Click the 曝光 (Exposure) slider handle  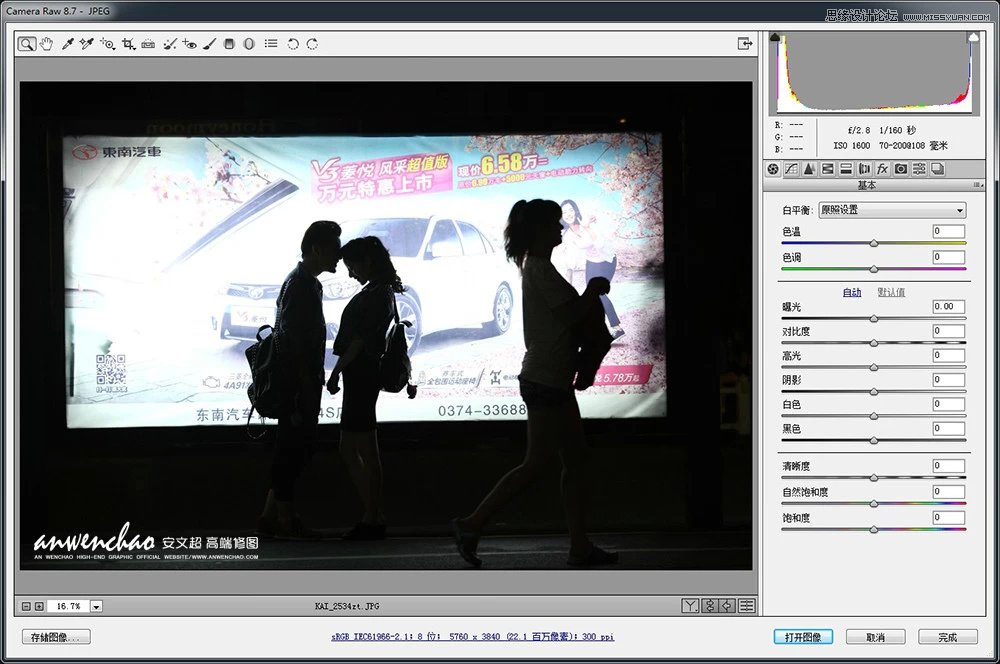pyautogui.click(x=874, y=319)
